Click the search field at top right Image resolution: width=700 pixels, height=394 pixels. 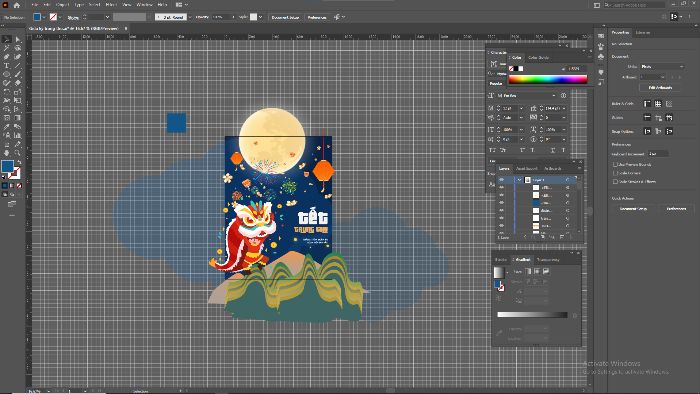(635, 5)
